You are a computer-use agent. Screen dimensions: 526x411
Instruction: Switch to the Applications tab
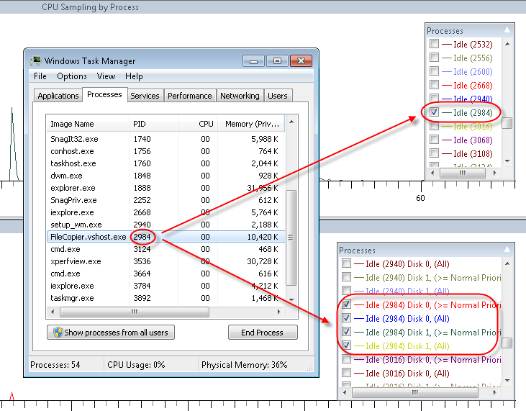(58, 96)
